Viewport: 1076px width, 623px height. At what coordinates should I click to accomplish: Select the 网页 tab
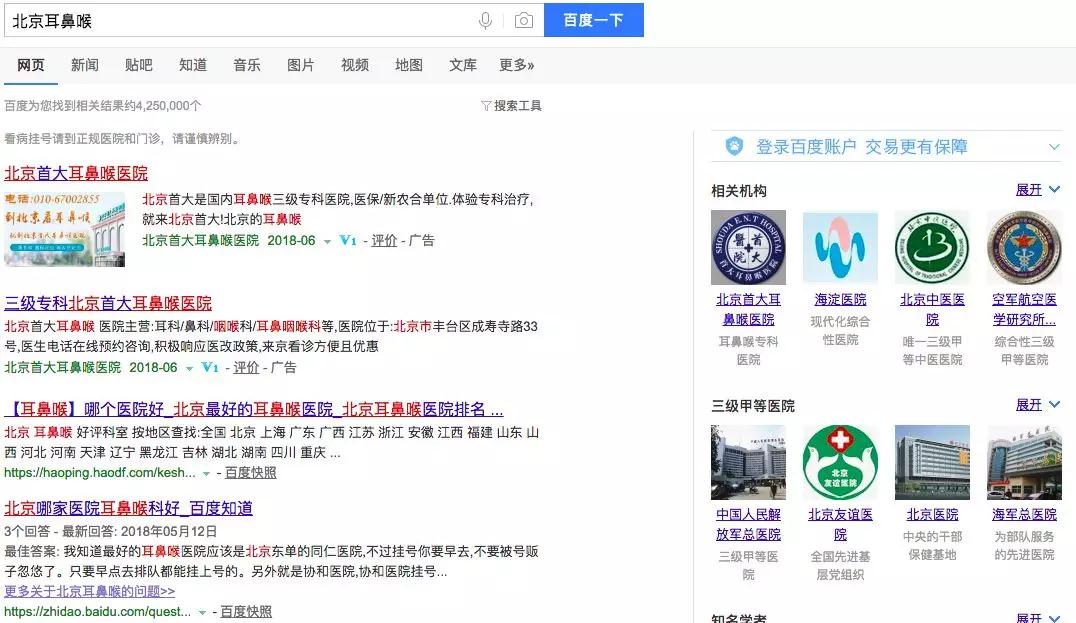pyautogui.click(x=31, y=65)
